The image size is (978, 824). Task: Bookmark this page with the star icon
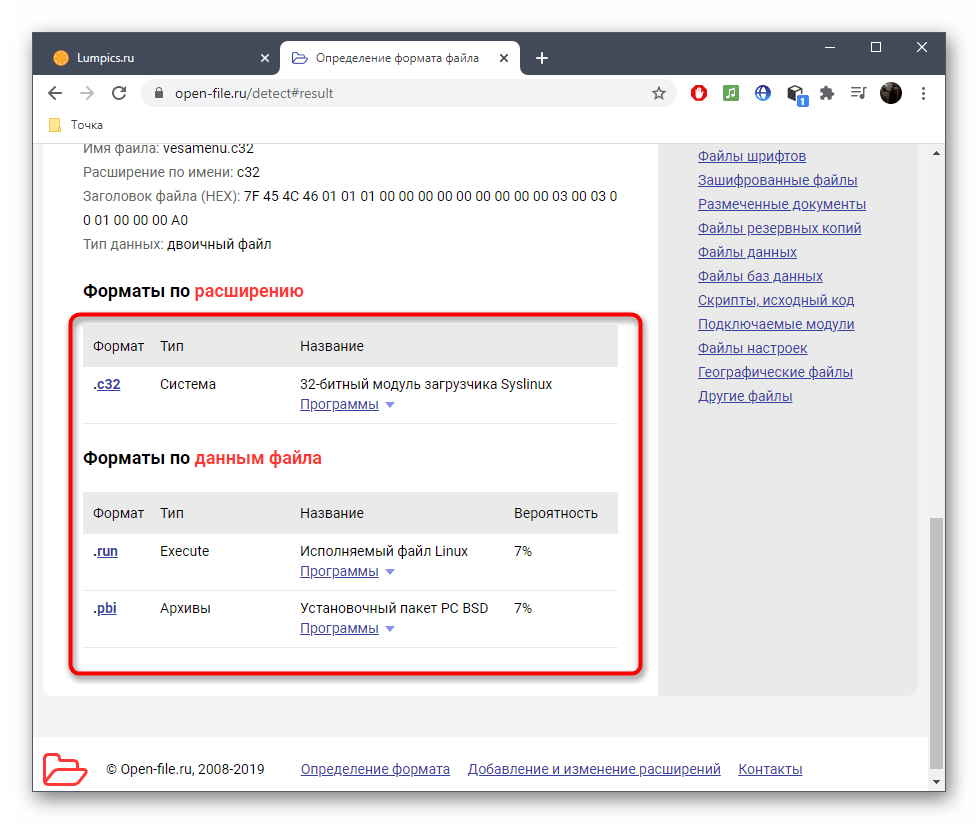point(658,93)
